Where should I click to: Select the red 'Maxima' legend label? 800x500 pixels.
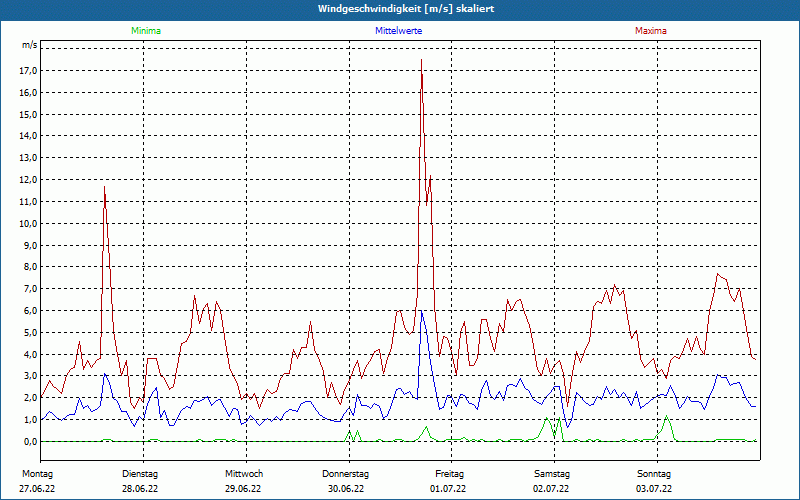(x=651, y=31)
